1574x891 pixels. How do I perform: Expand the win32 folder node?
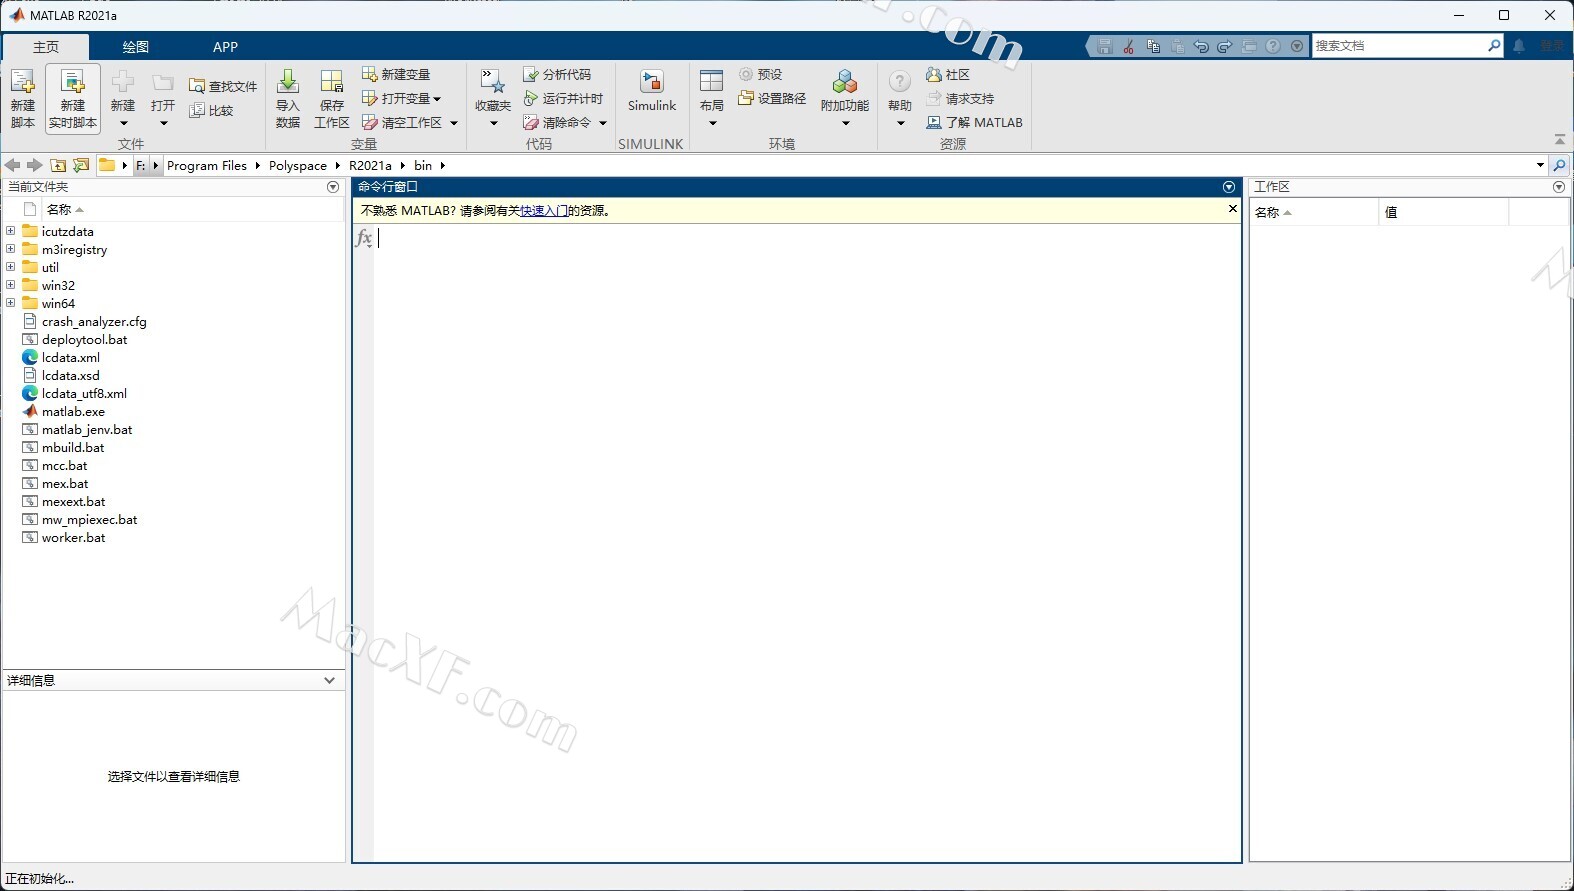tap(11, 285)
